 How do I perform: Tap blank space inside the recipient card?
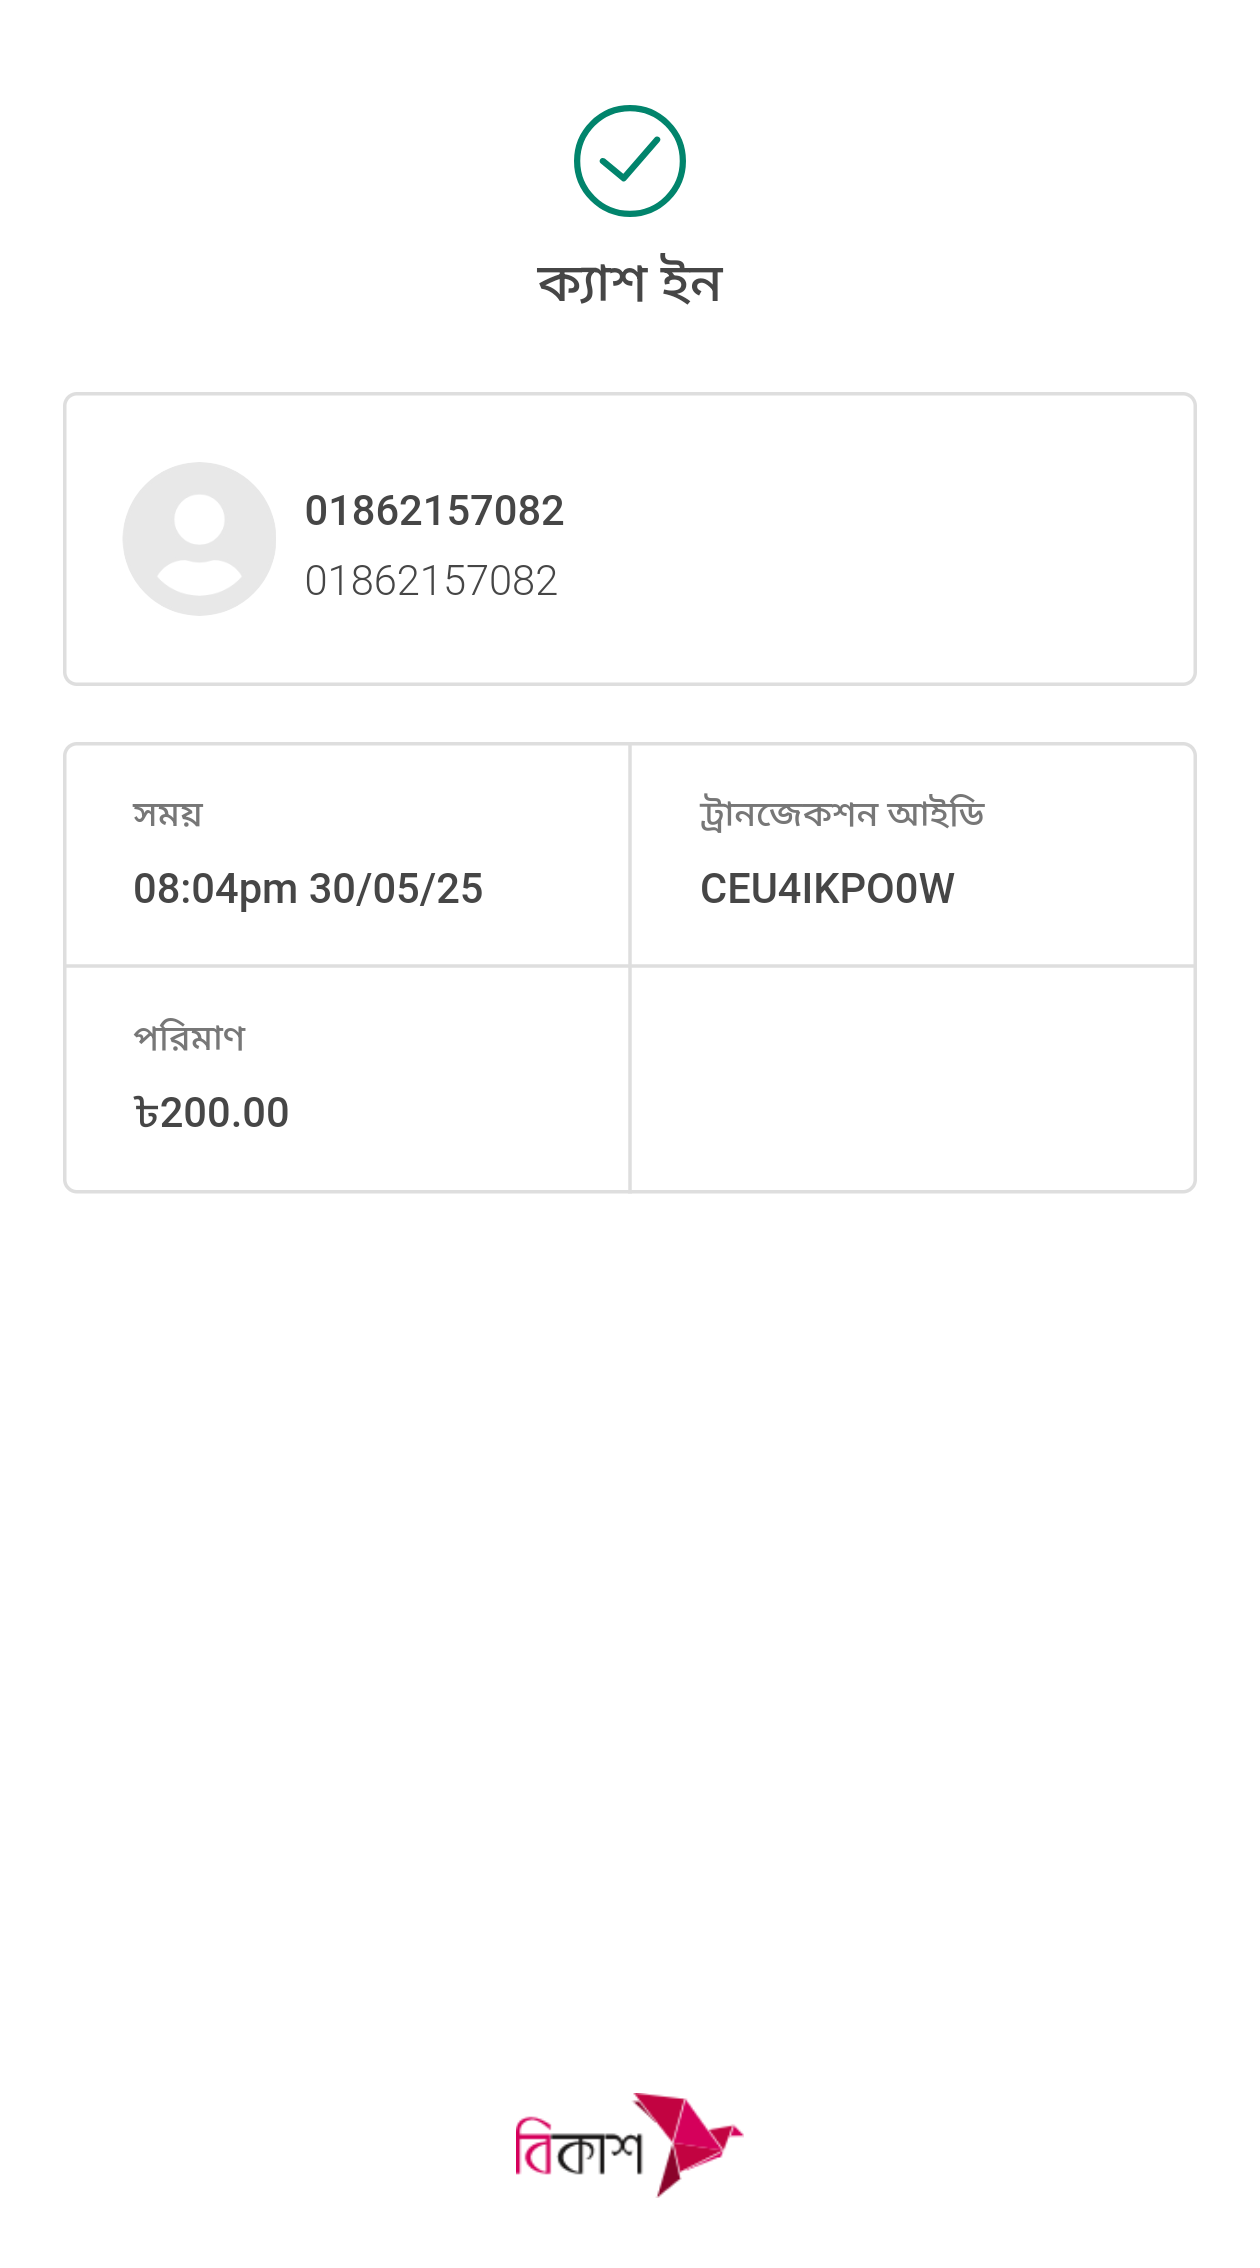[x=880, y=540]
